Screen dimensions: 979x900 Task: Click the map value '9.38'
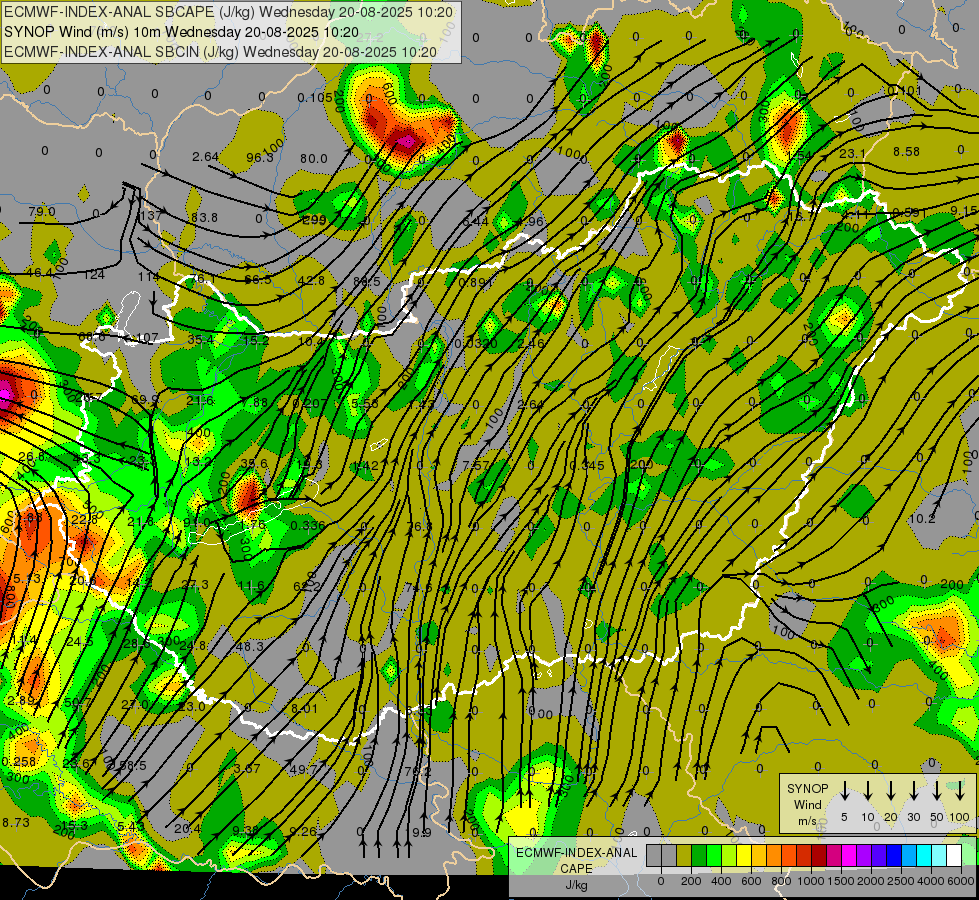pos(245,830)
